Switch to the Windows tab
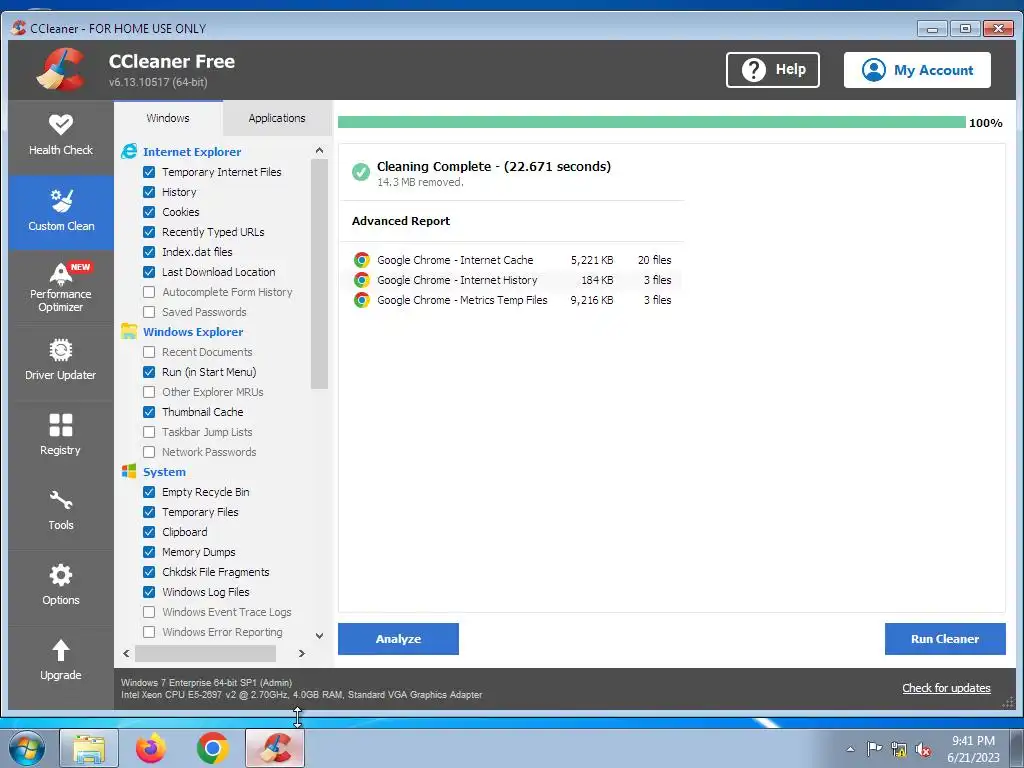This screenshot has width=1024, height=768. click(x=168, y=118)
